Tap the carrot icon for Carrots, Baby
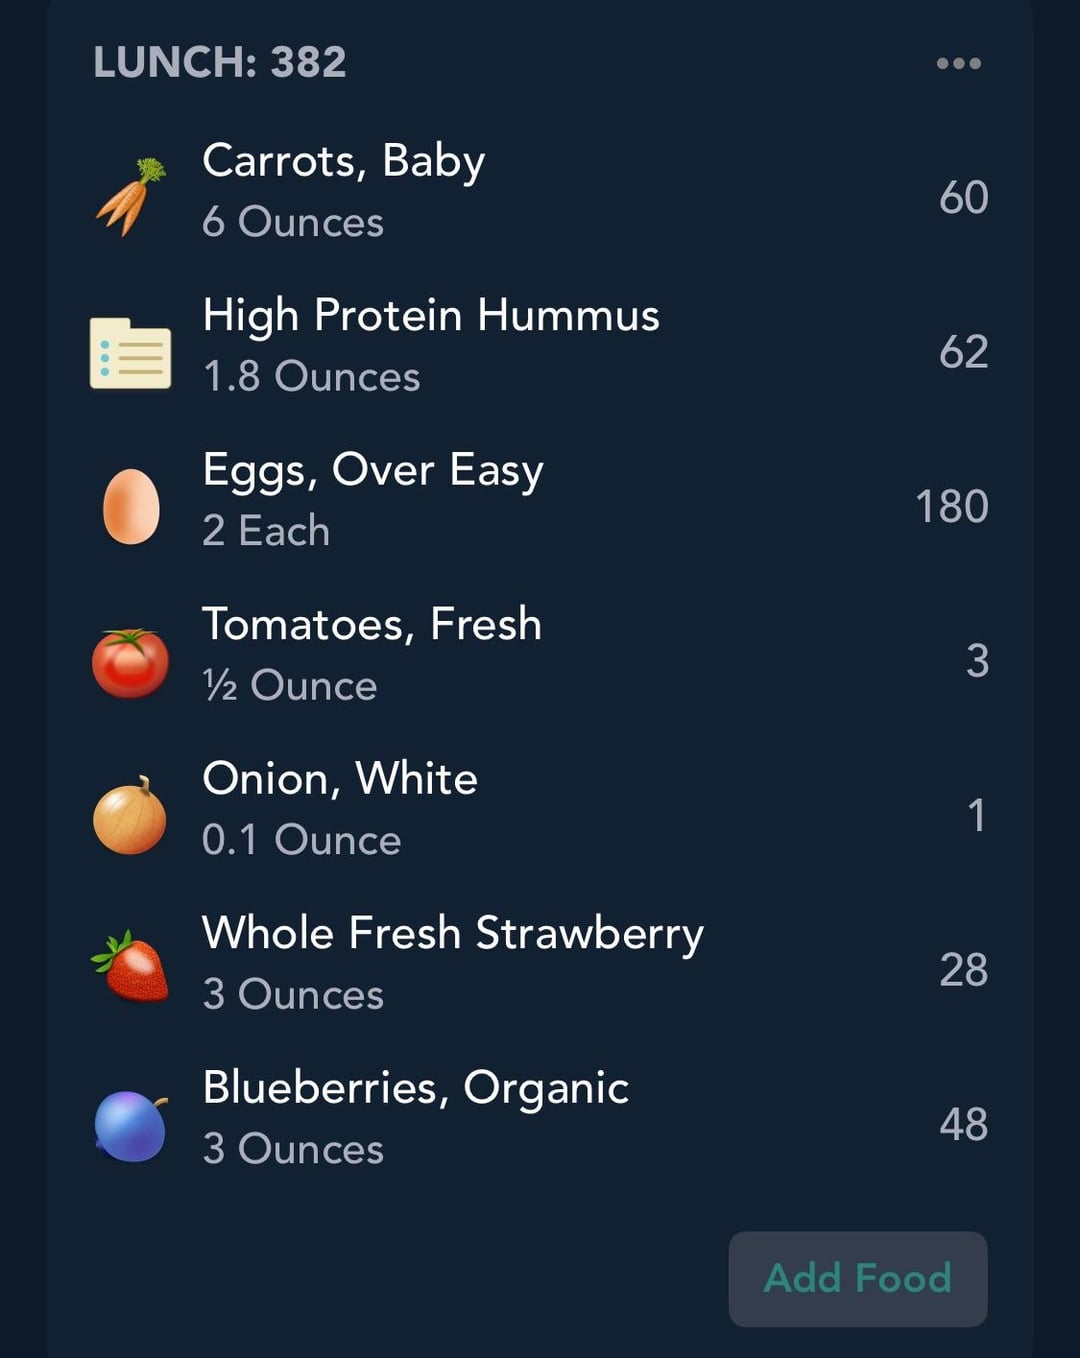Image resolution: width=1080 pixels, height=1358 pixels. tap(131, 197)
